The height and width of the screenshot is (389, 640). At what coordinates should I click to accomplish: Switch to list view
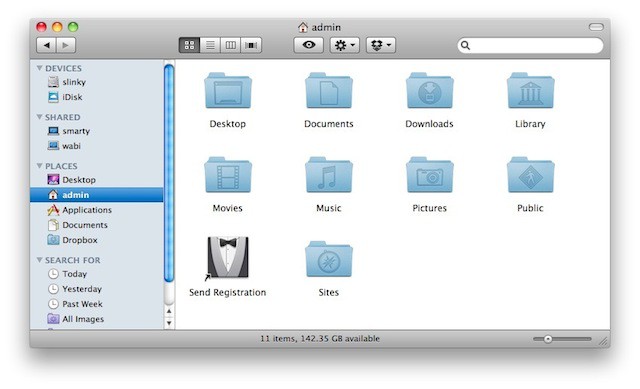coord(210,45)
